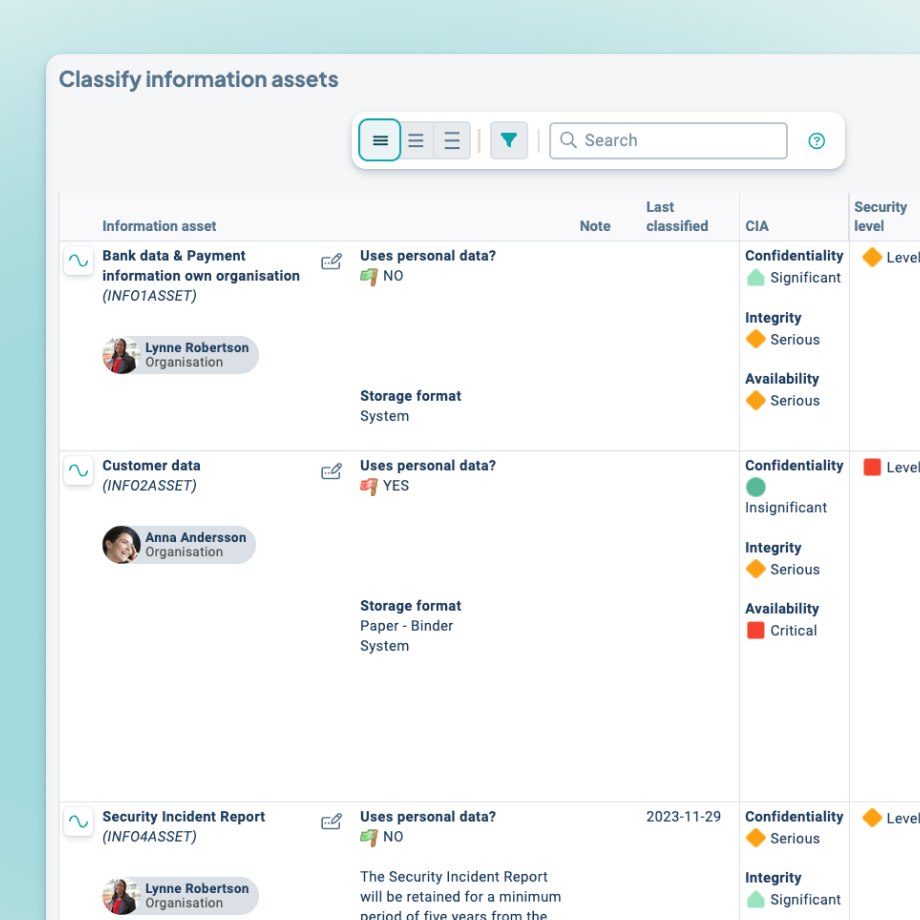Click Lynne Robertson chip on Bank data row

click(181, 355)
